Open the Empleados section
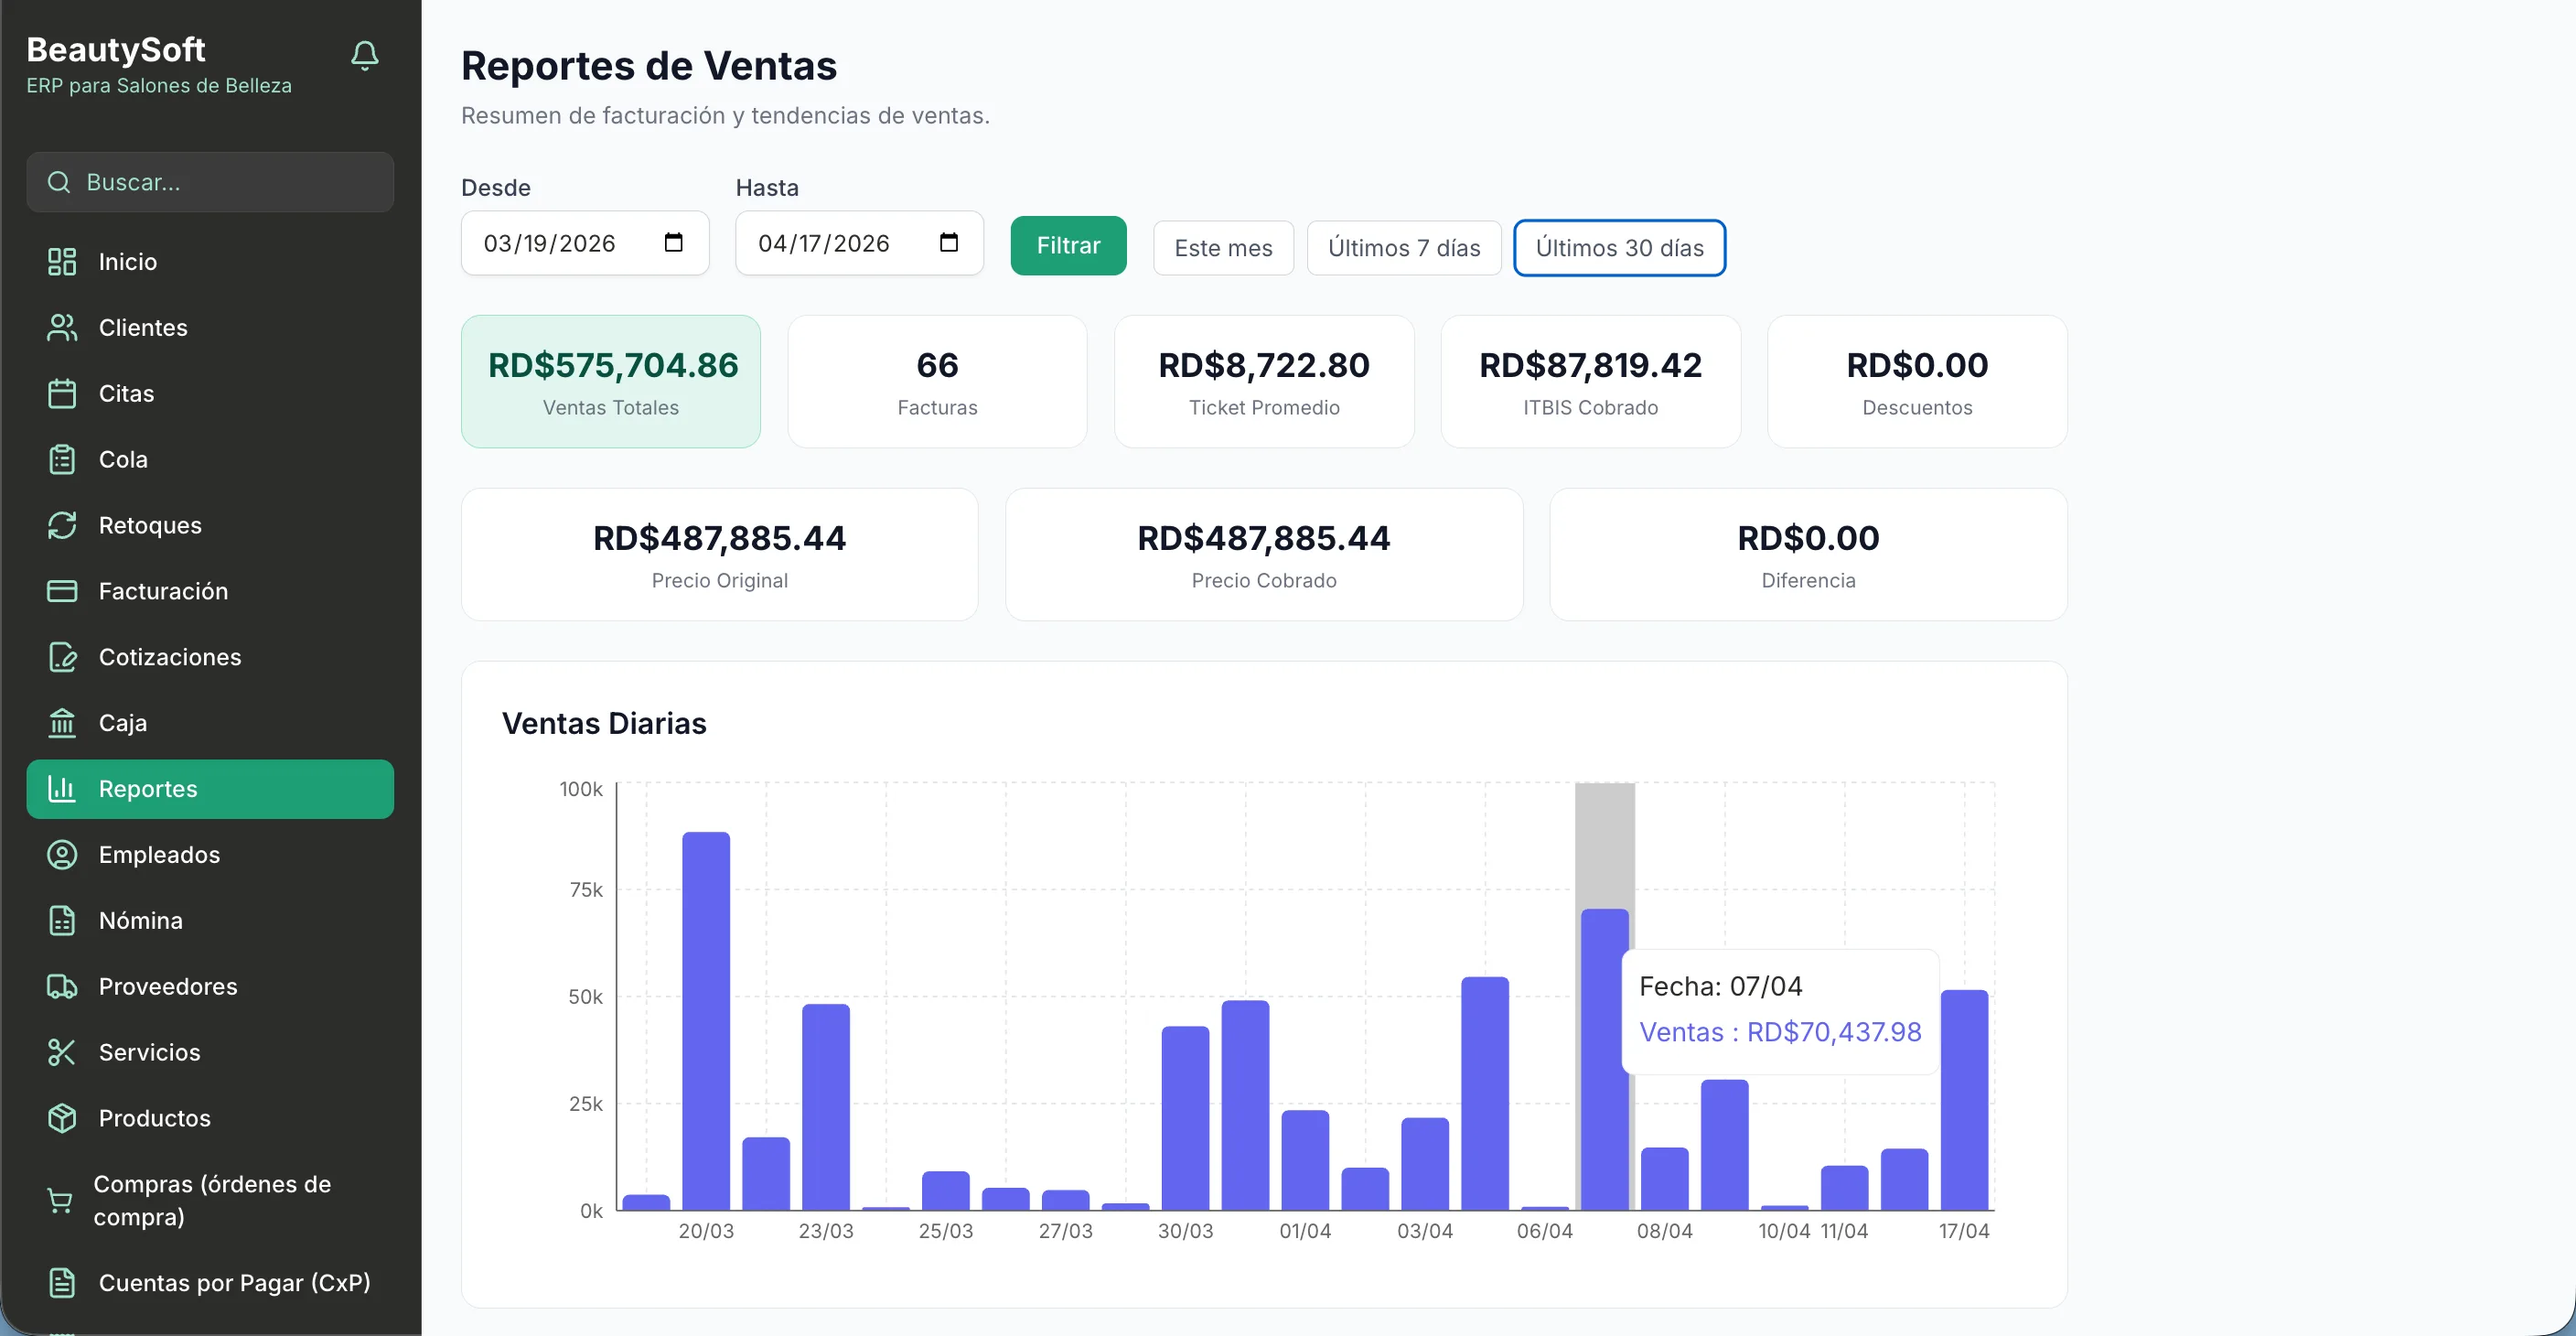 [159, 854]
